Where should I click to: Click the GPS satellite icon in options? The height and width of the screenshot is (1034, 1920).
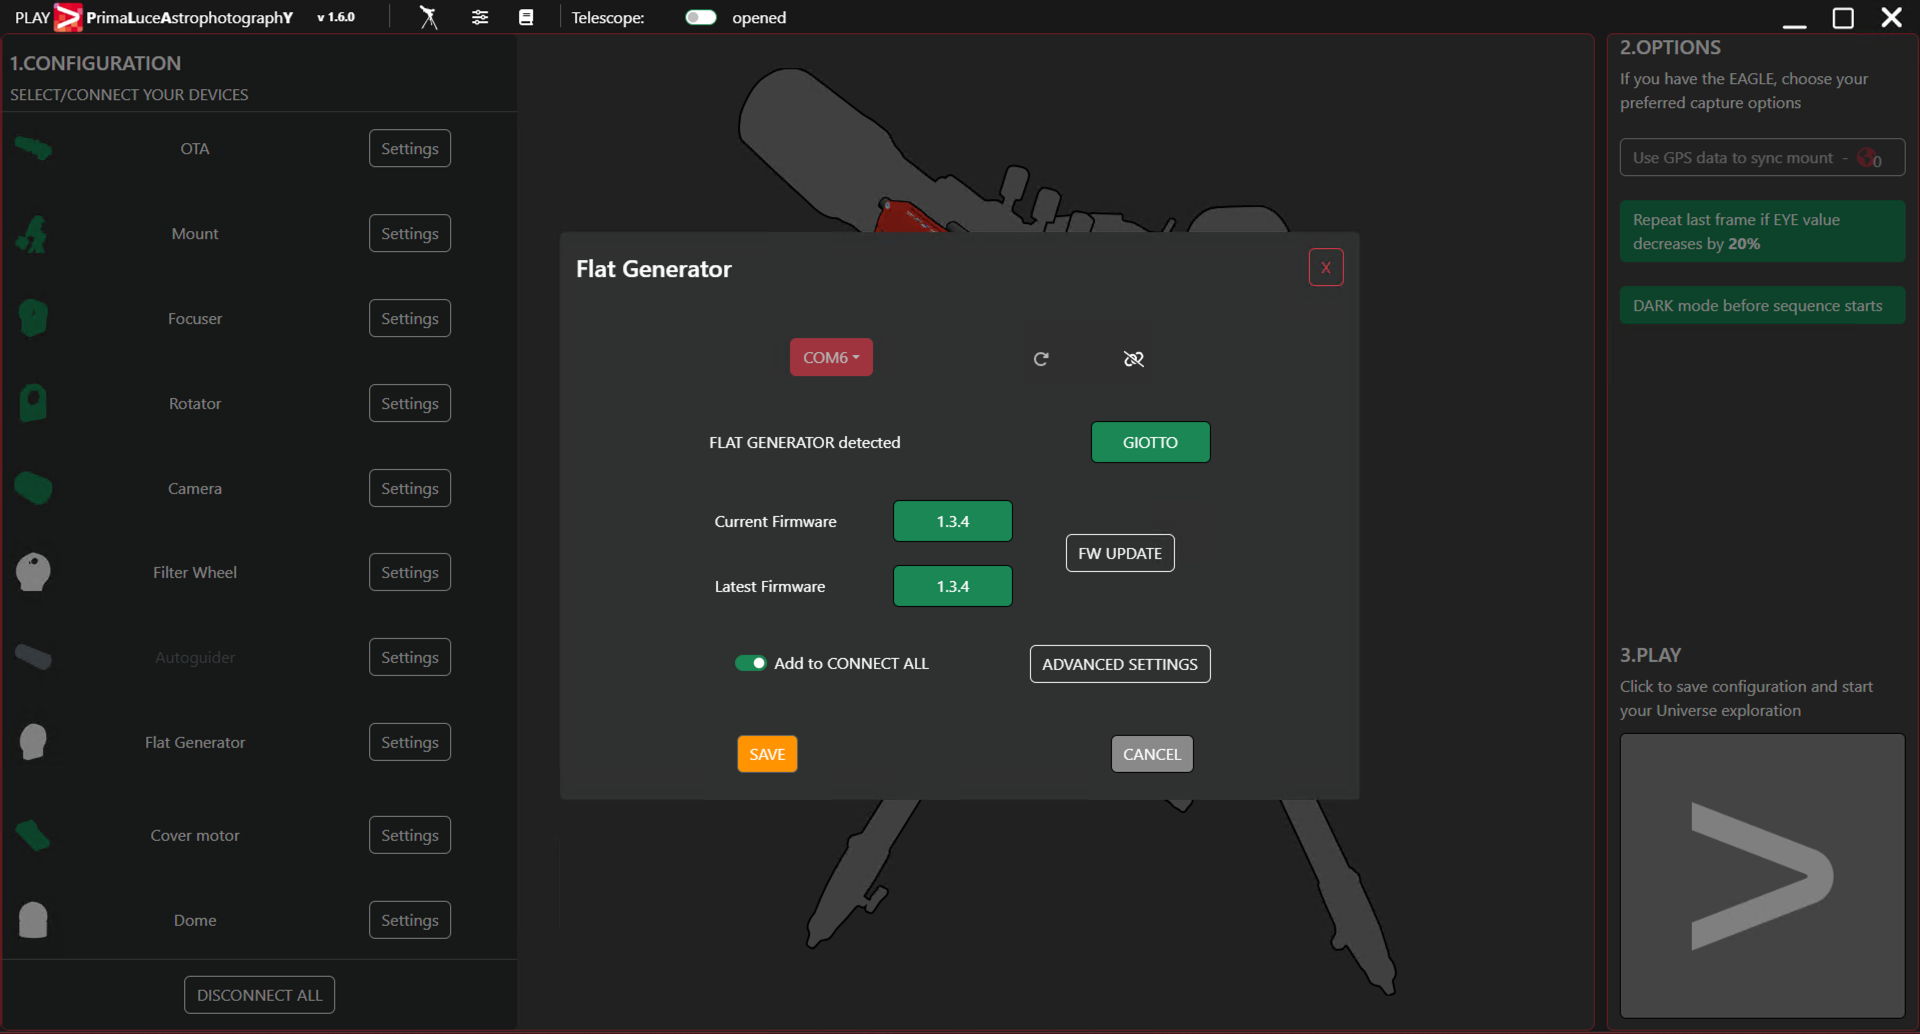(1869, 158)
